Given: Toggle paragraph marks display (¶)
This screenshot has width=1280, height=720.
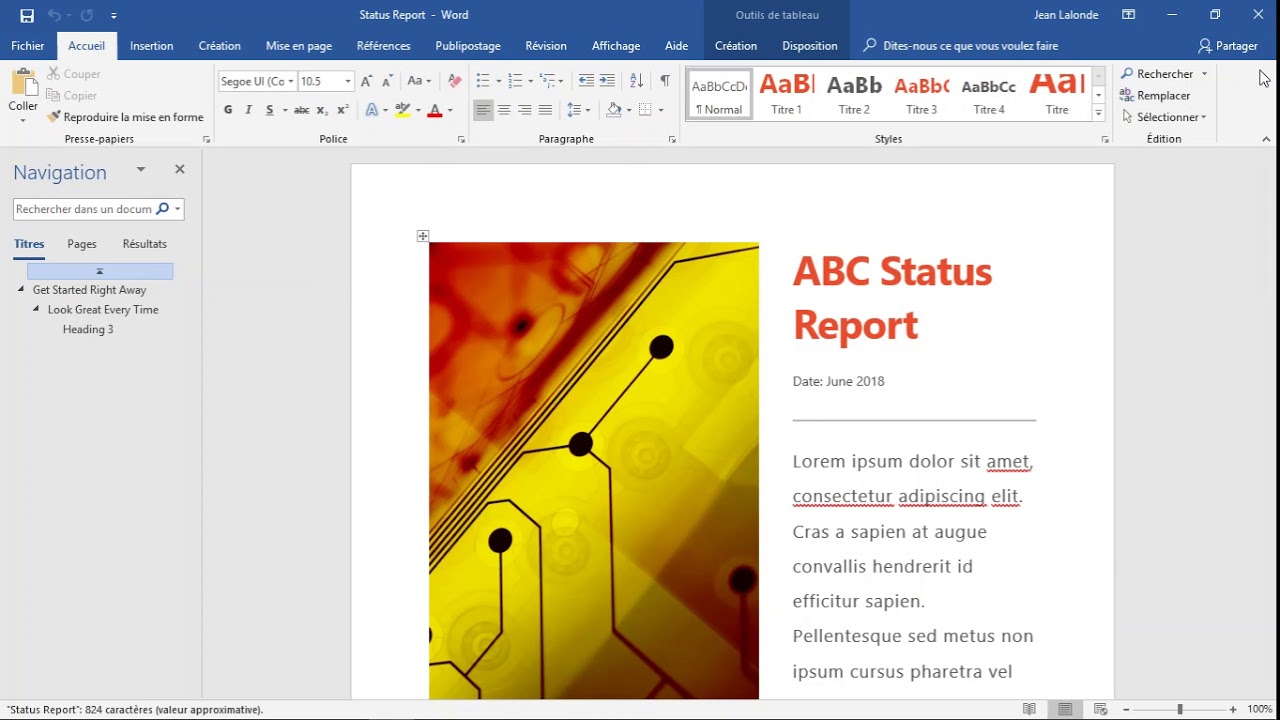Looking at the screenshot, I should pos(665,81).
